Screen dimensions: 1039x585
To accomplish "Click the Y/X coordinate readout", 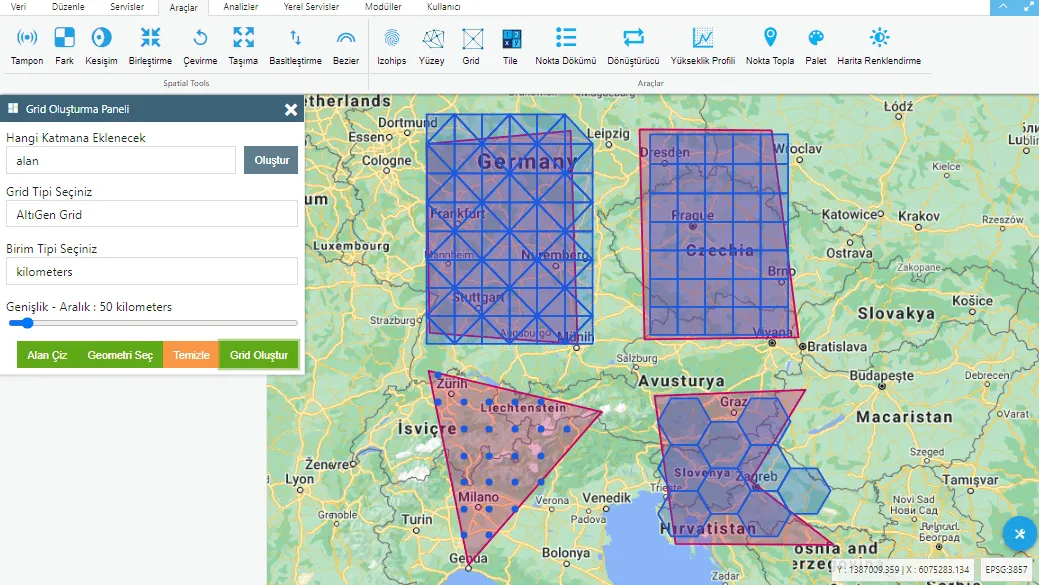I will [x=902, y=570].
